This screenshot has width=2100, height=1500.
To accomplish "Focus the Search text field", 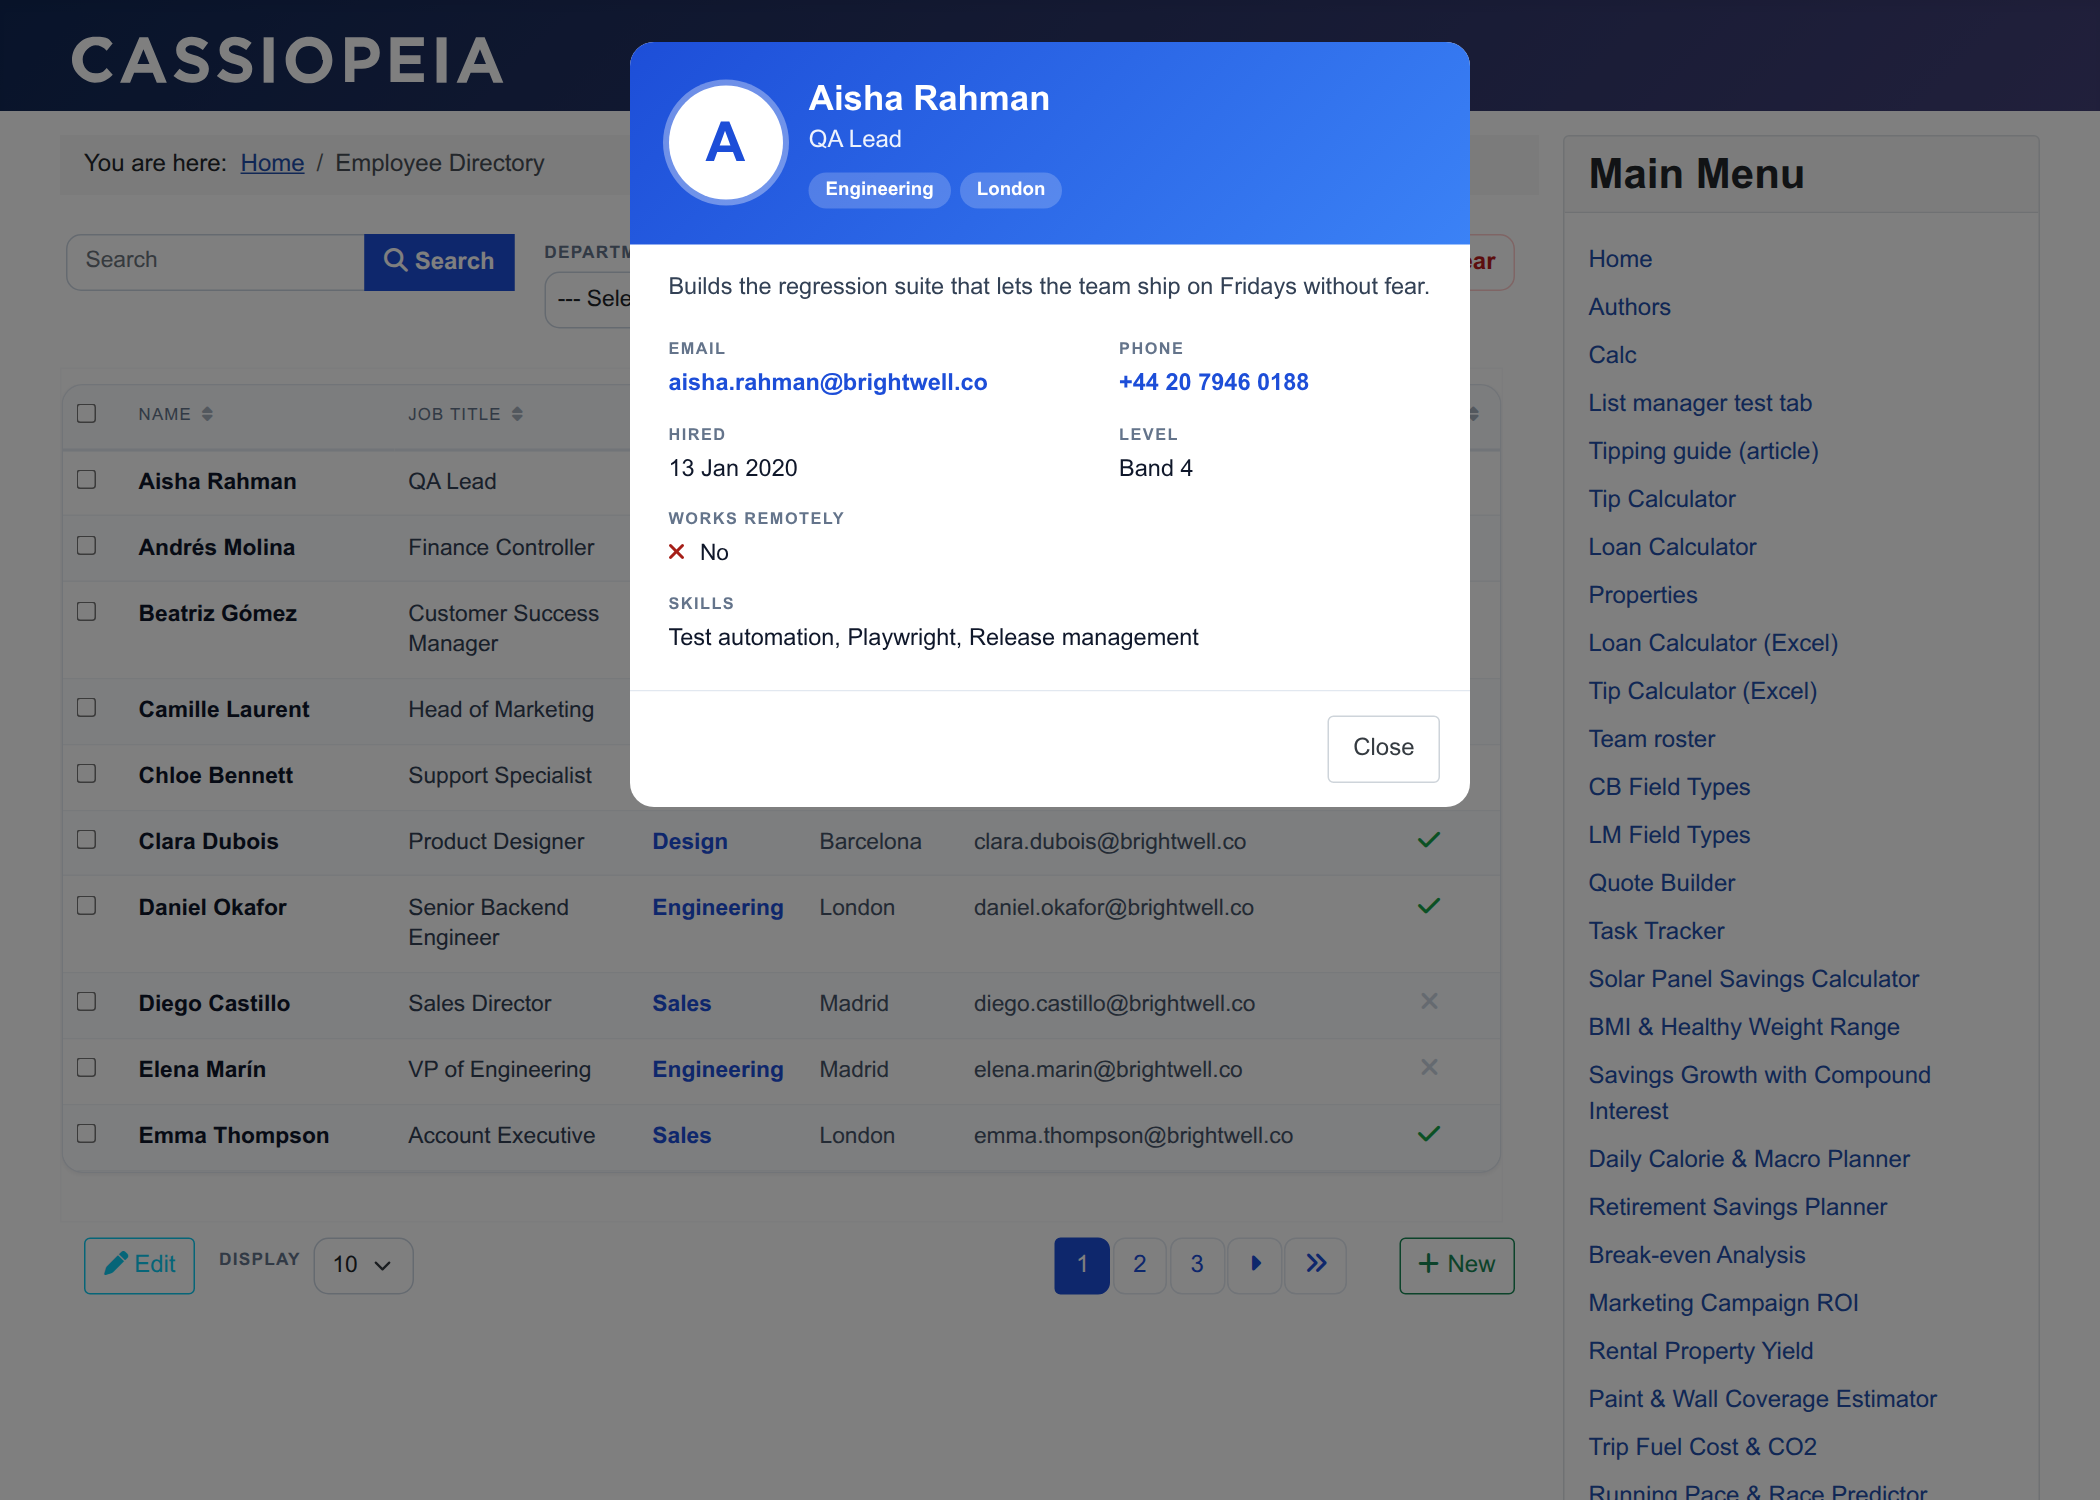I will 216,262.
